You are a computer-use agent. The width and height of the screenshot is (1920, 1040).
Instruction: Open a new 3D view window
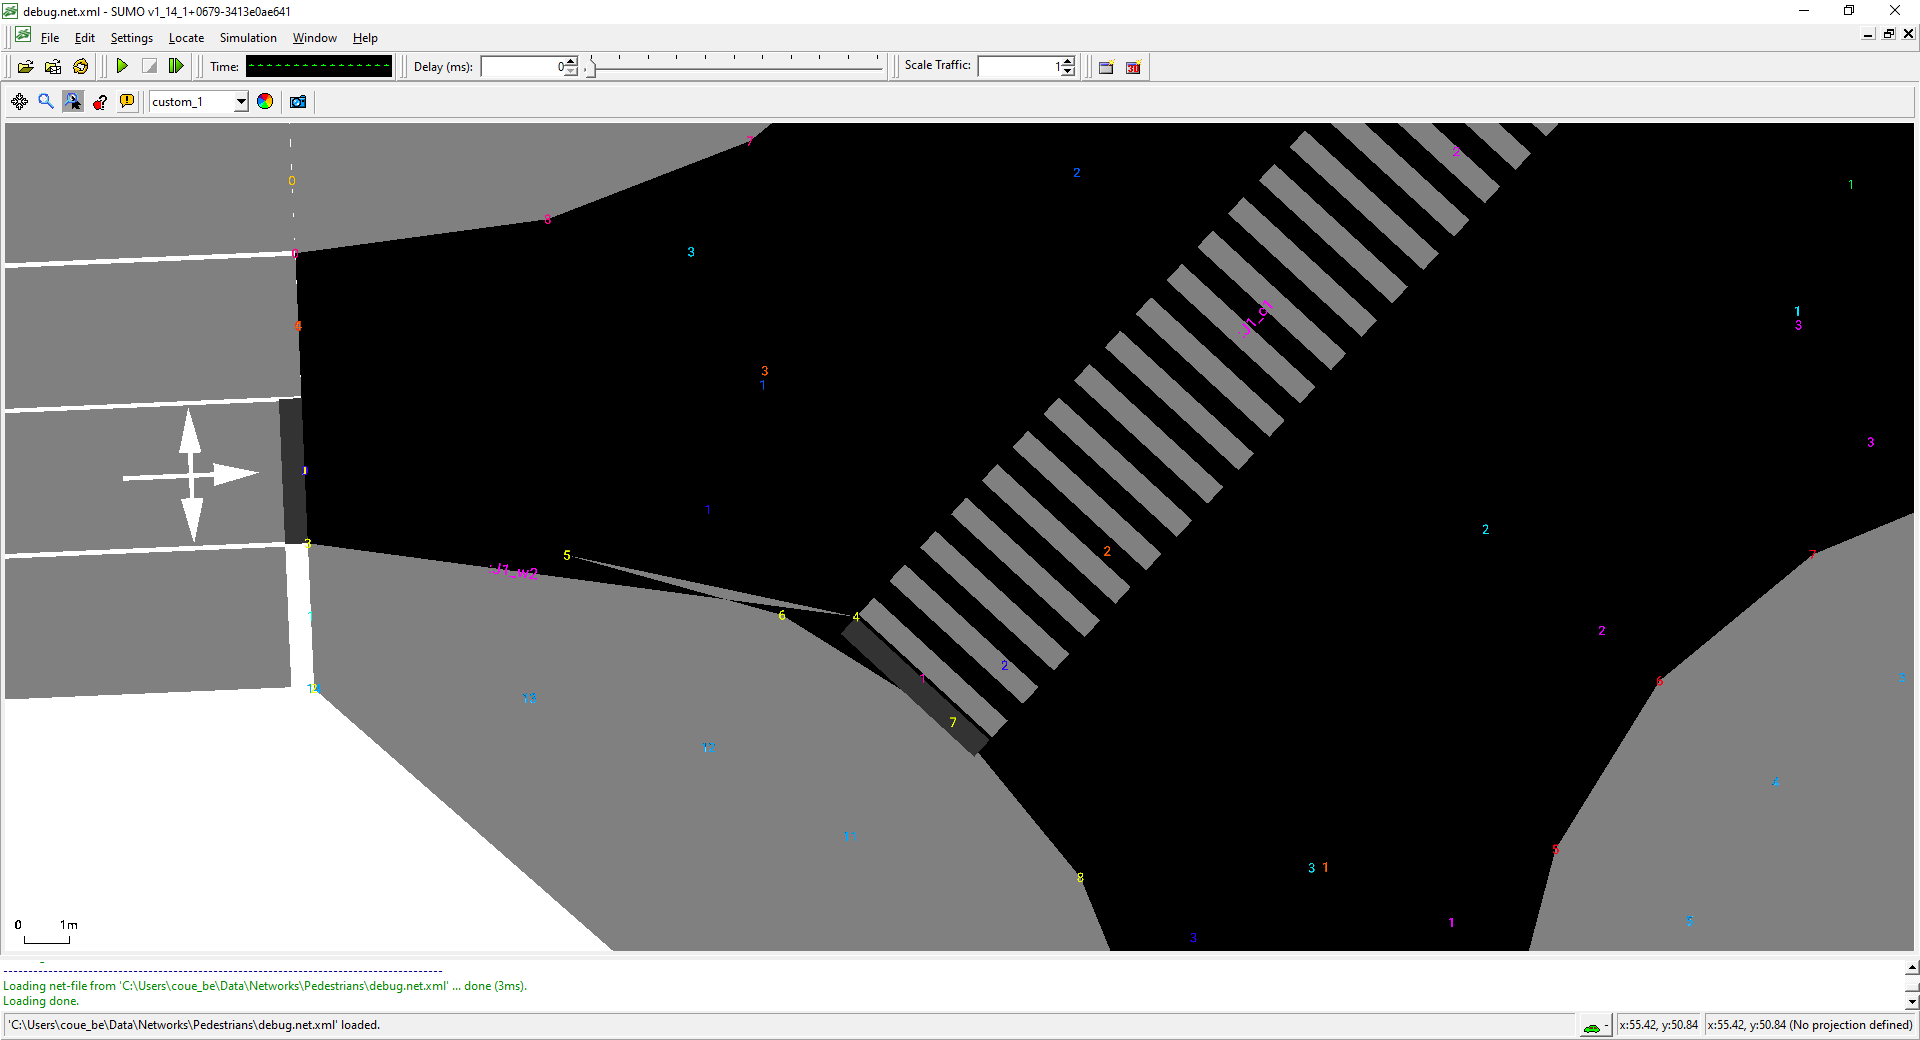tap(1133, 66)
